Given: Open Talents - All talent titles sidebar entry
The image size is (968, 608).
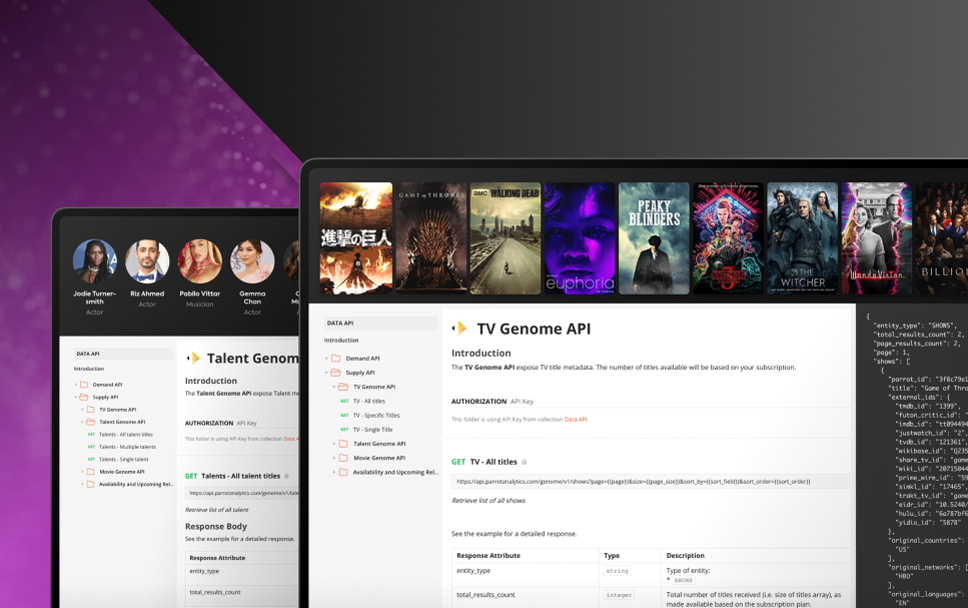Looking at the screenshot, I should [126, 434].
